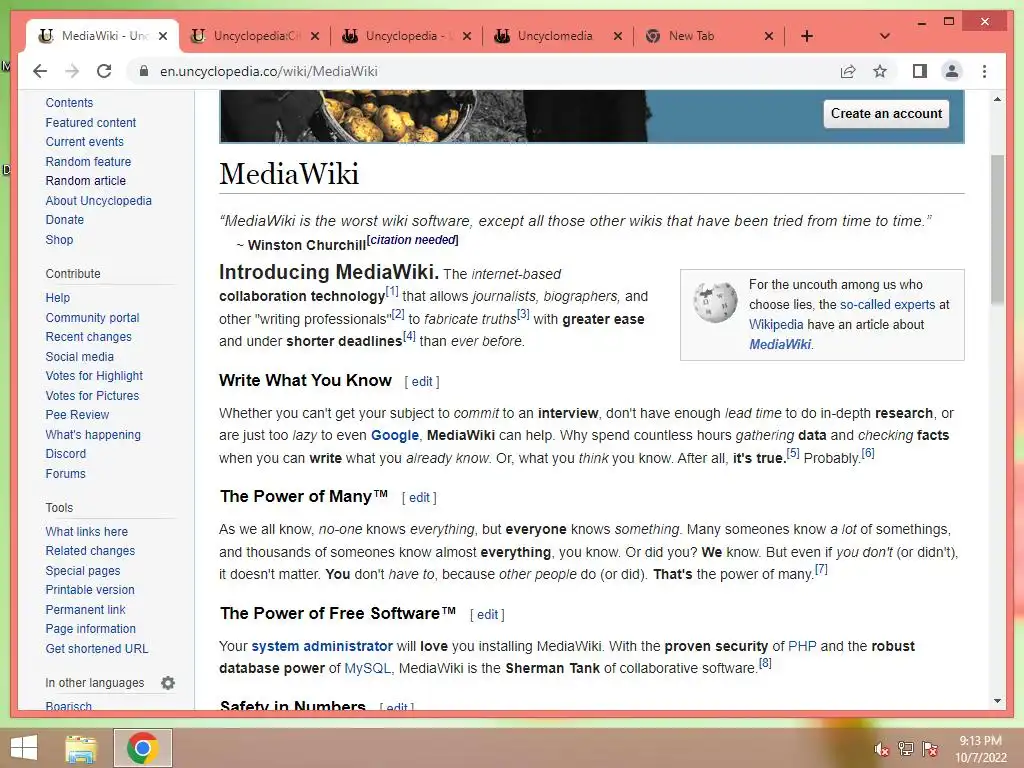The image size is (1024, 768).
Task: Click the page vertical scrollbar thumb
Action: pos(997,229)
